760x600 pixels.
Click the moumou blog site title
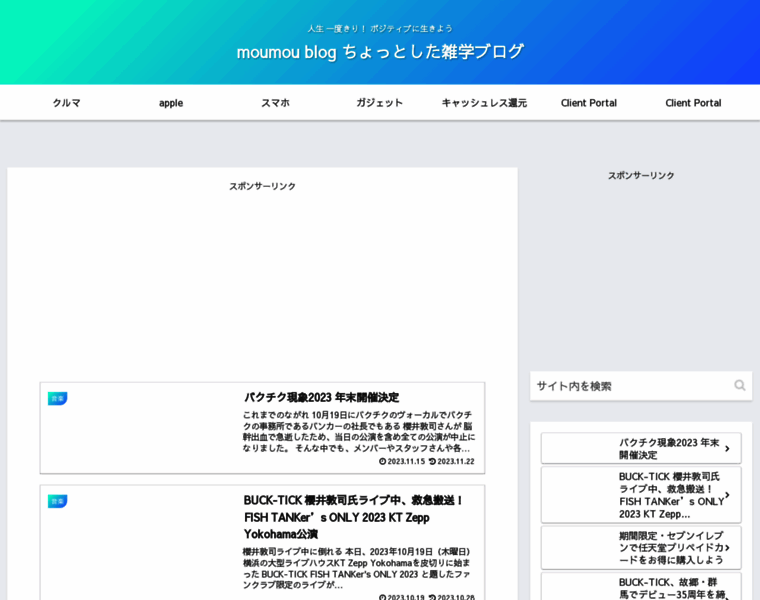tap(380, 51)
